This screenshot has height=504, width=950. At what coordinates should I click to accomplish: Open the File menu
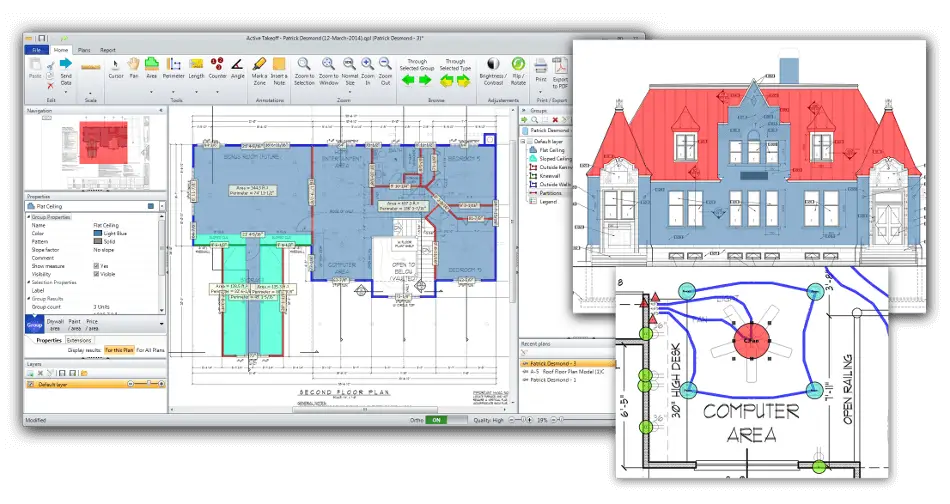[36, 50]
